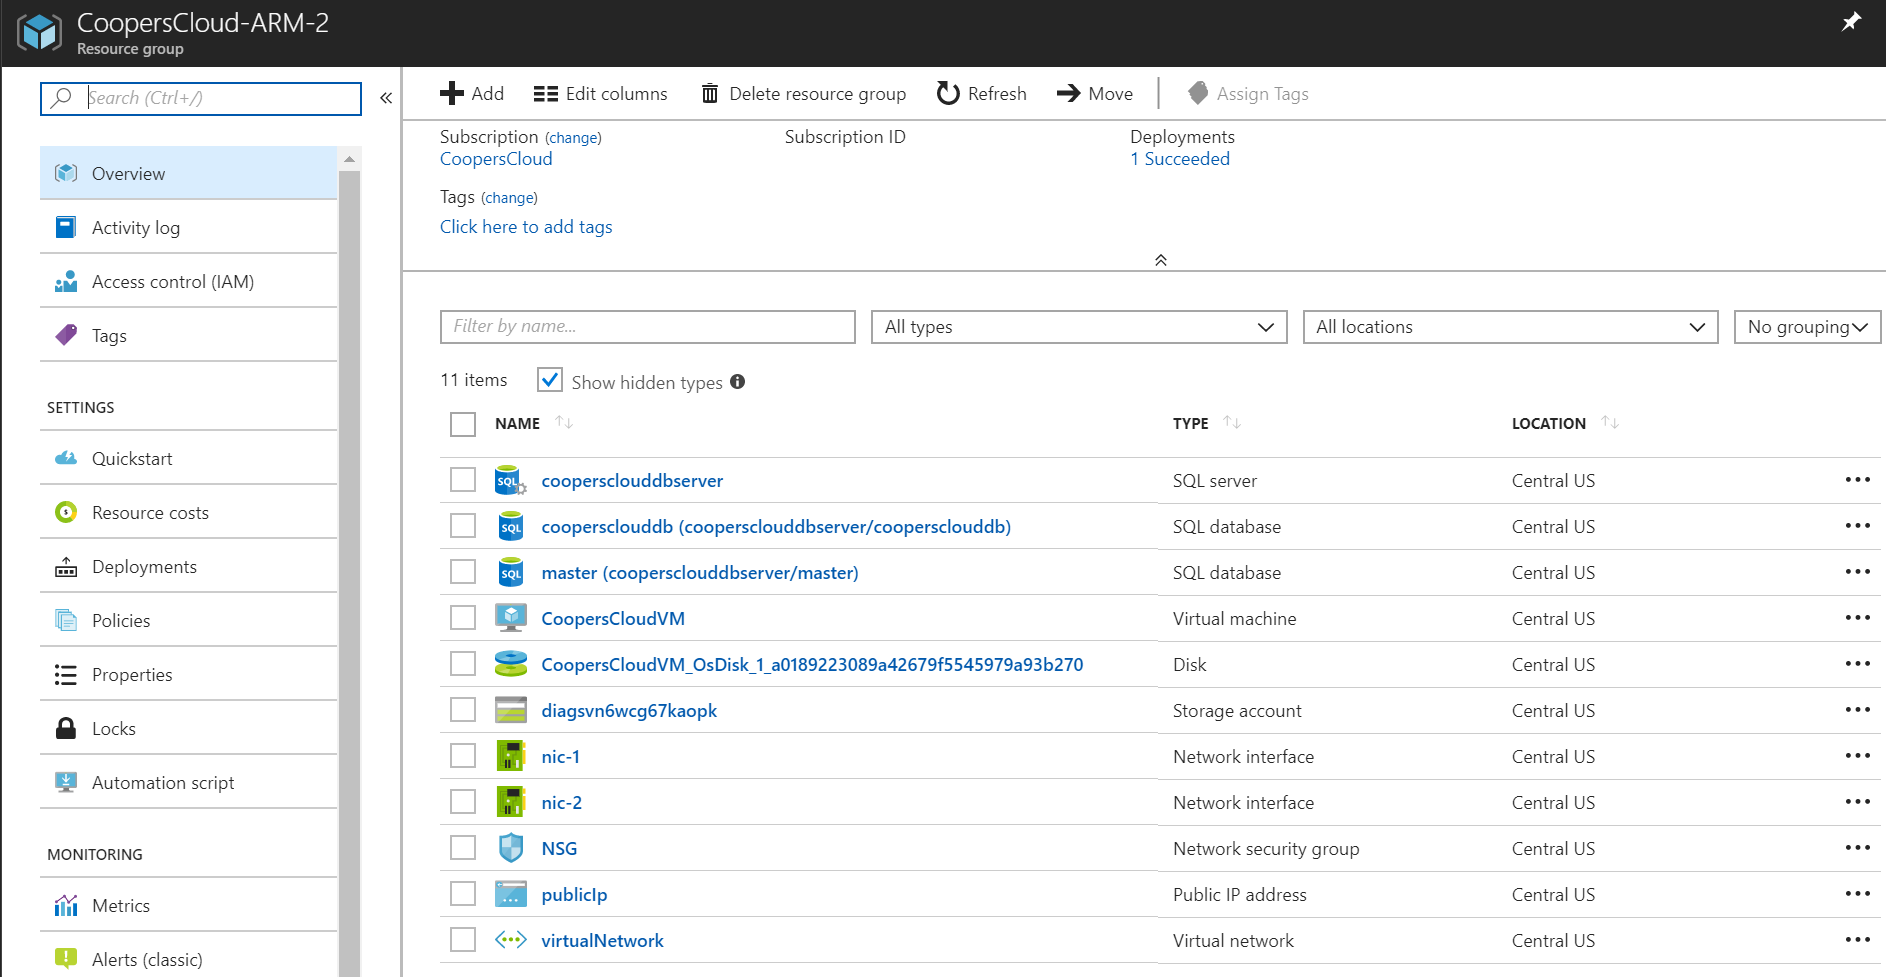Image resolution: width=1886 pixels, height=977 pixels.
Task: Click the SQL server icon for coopersclouddbserver
Action: coord(511,481)
